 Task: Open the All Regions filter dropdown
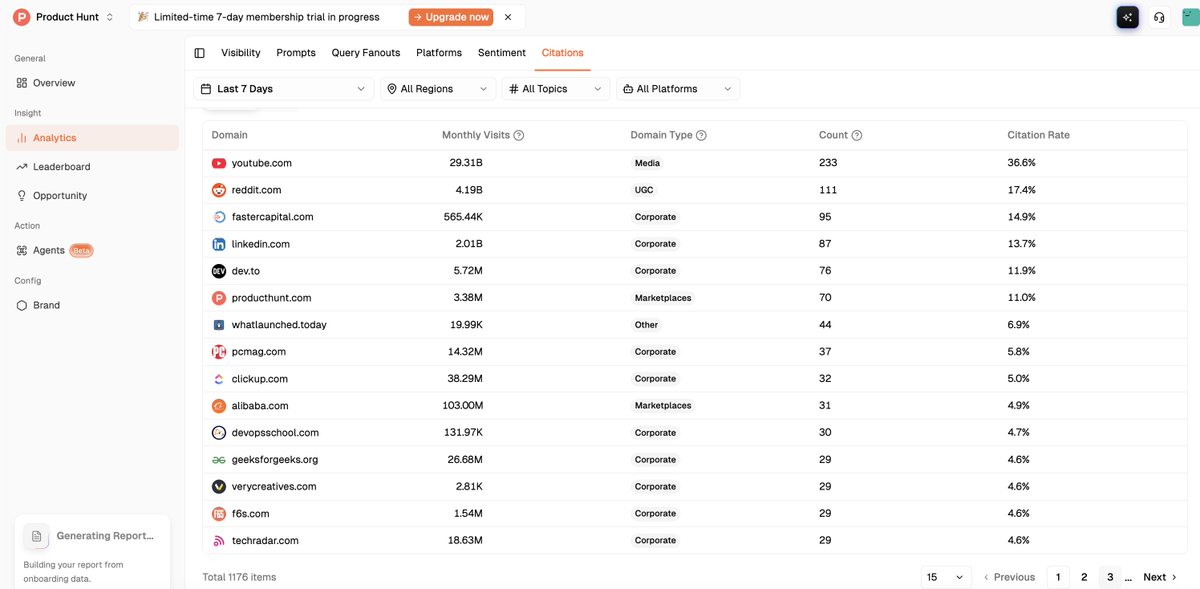point(438,89)
